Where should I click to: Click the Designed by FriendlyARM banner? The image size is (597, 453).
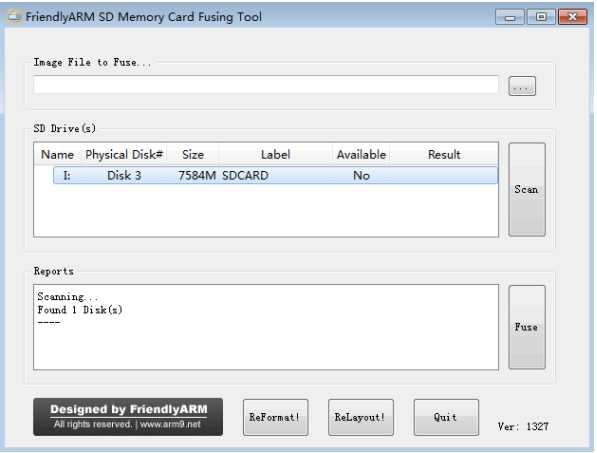[128, 417]
